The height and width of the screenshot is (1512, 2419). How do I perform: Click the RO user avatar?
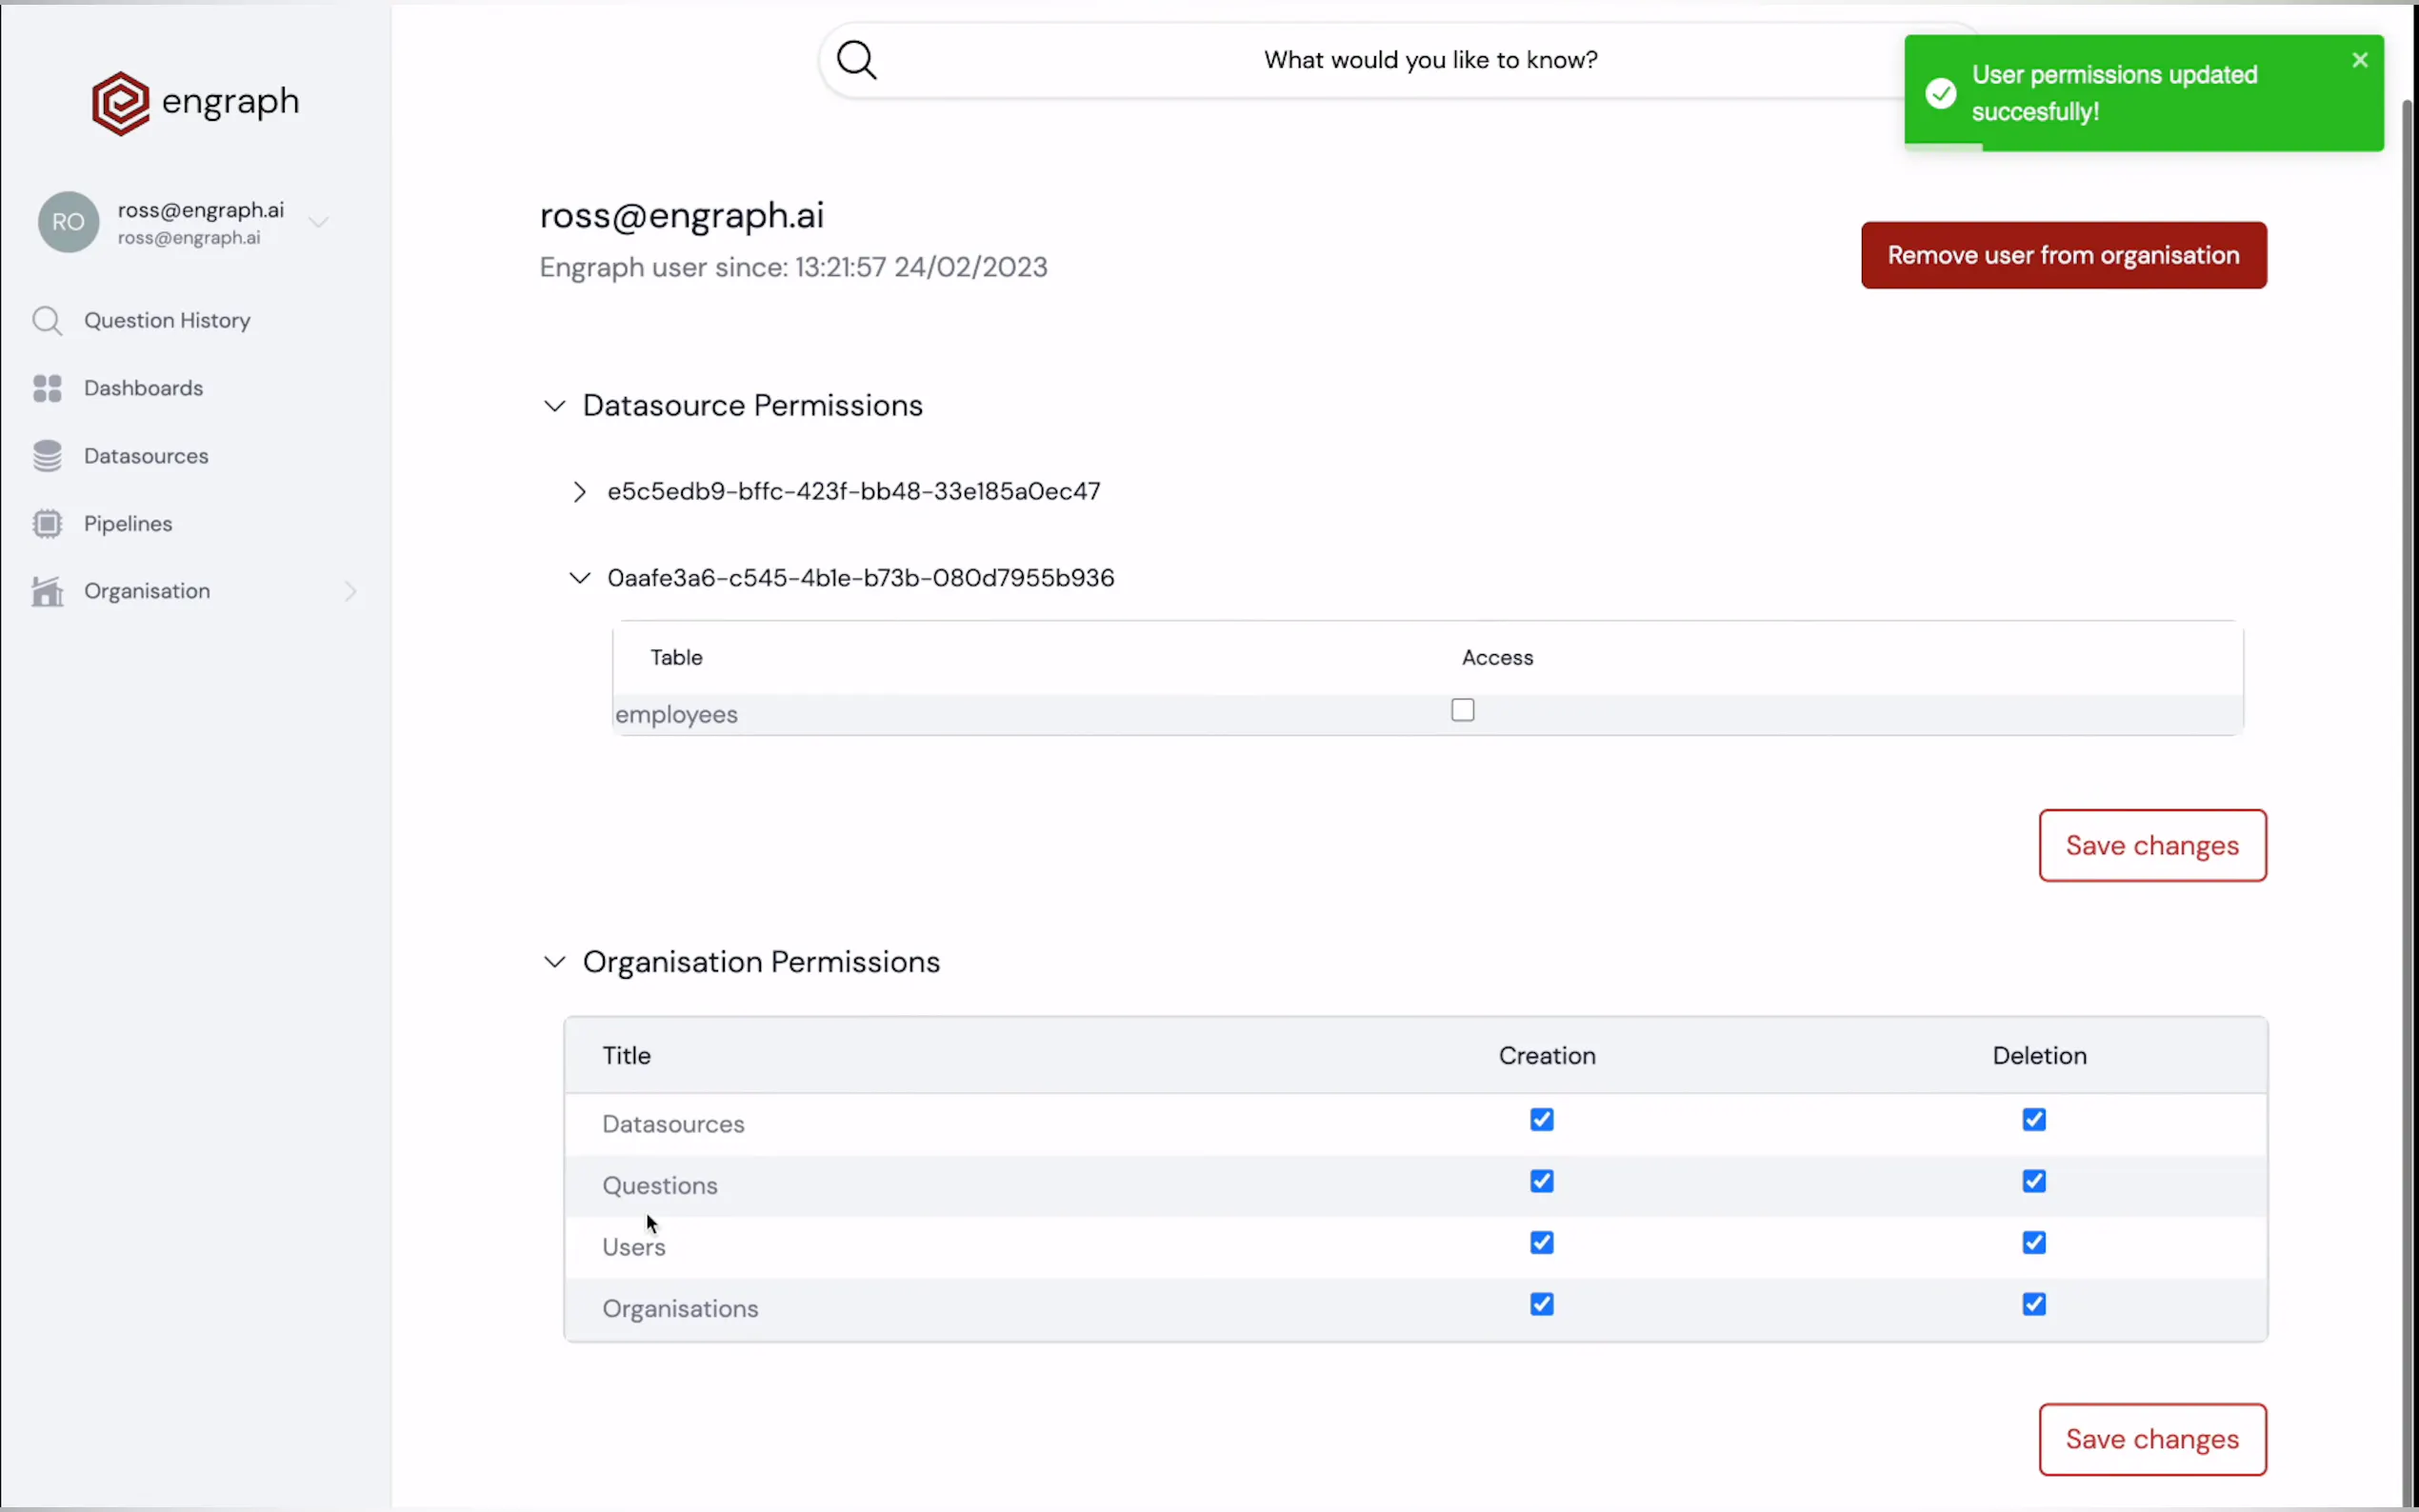click(68, 222)
